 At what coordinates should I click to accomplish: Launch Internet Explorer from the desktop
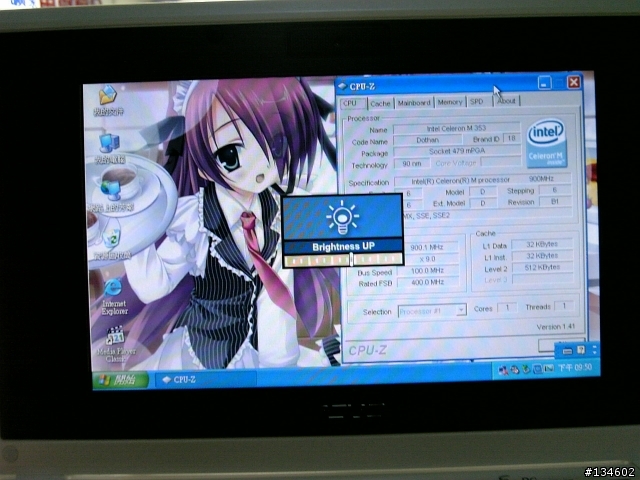(x=114, y=296)
